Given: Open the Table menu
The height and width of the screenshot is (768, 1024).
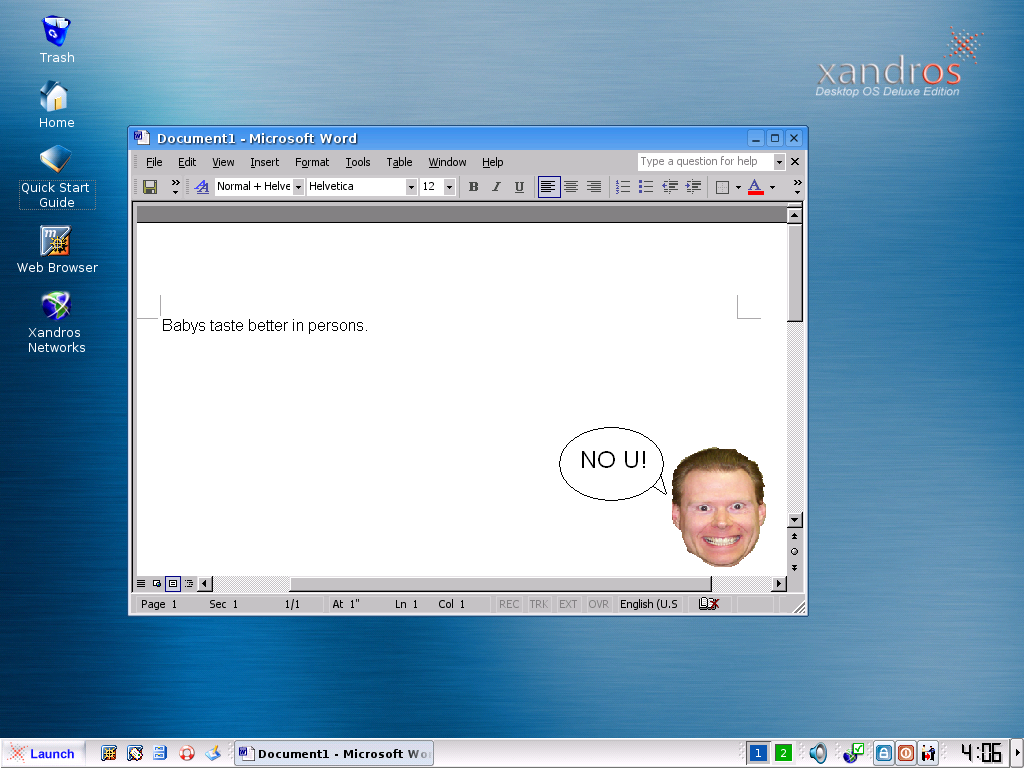Looking at the screenshot, I should pos(399,162).
